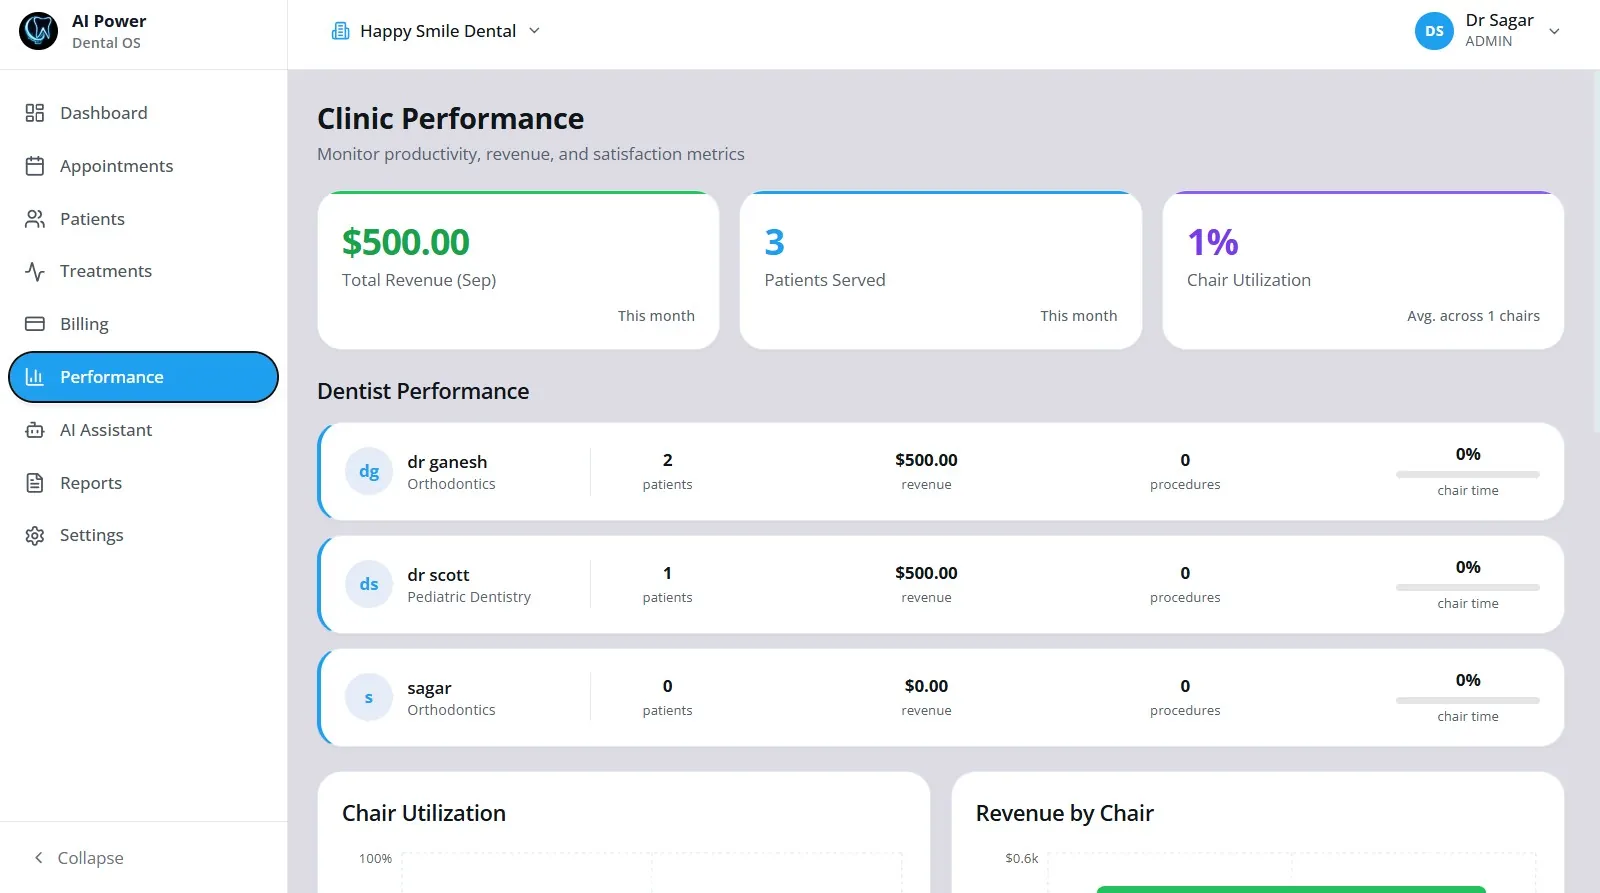Click the AI Assistant robot icon
The height and width of the screenshot is (893, 1600).
(x=35, y=430)
